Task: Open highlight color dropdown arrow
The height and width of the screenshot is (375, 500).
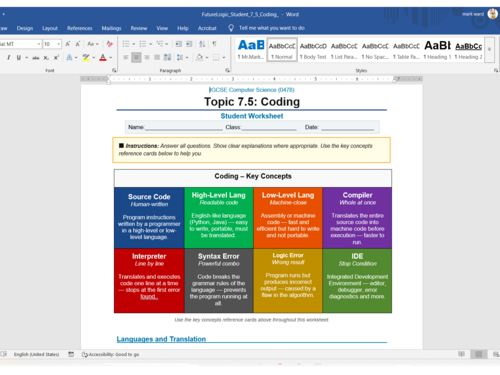Action: click(x=94, y=58)
